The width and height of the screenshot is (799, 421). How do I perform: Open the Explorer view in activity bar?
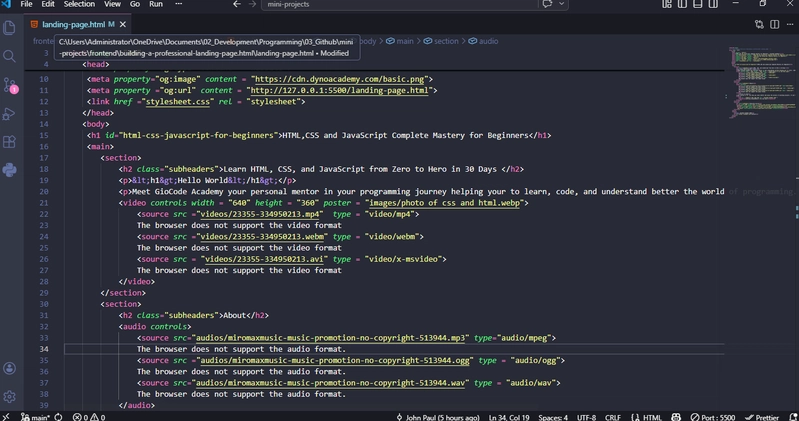tap(9, 28)
